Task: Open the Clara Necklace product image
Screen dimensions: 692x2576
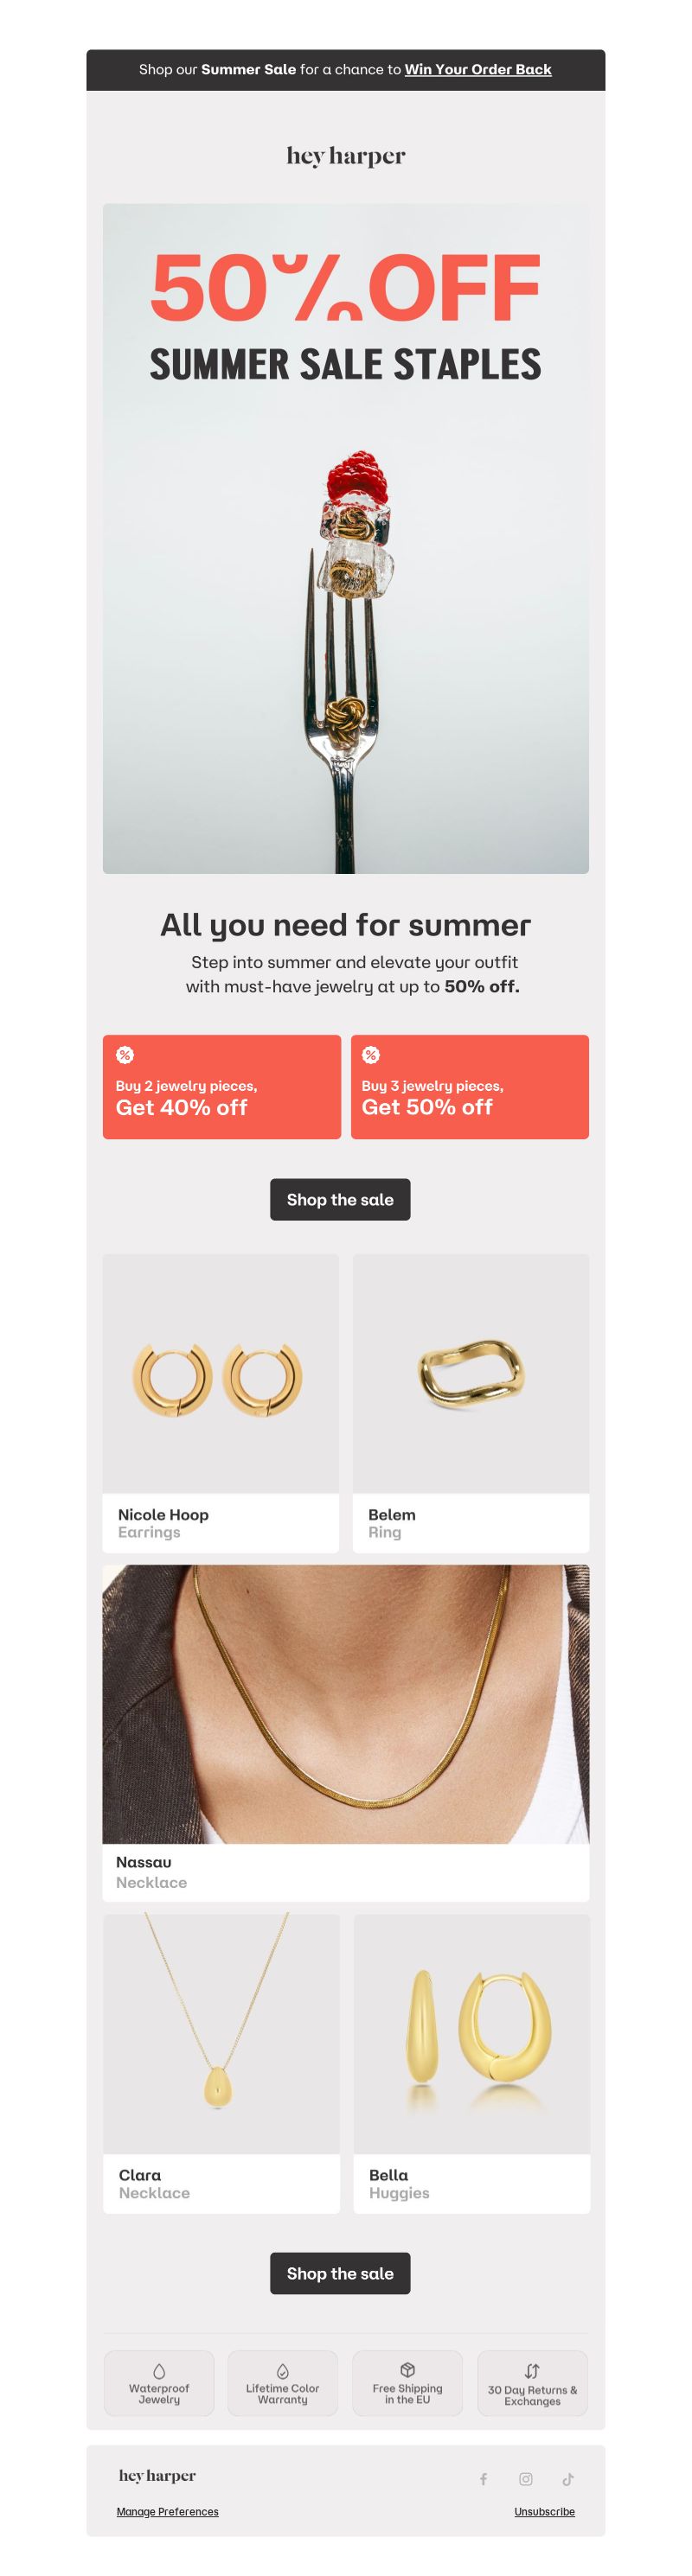Action: tap(222, 2033)
